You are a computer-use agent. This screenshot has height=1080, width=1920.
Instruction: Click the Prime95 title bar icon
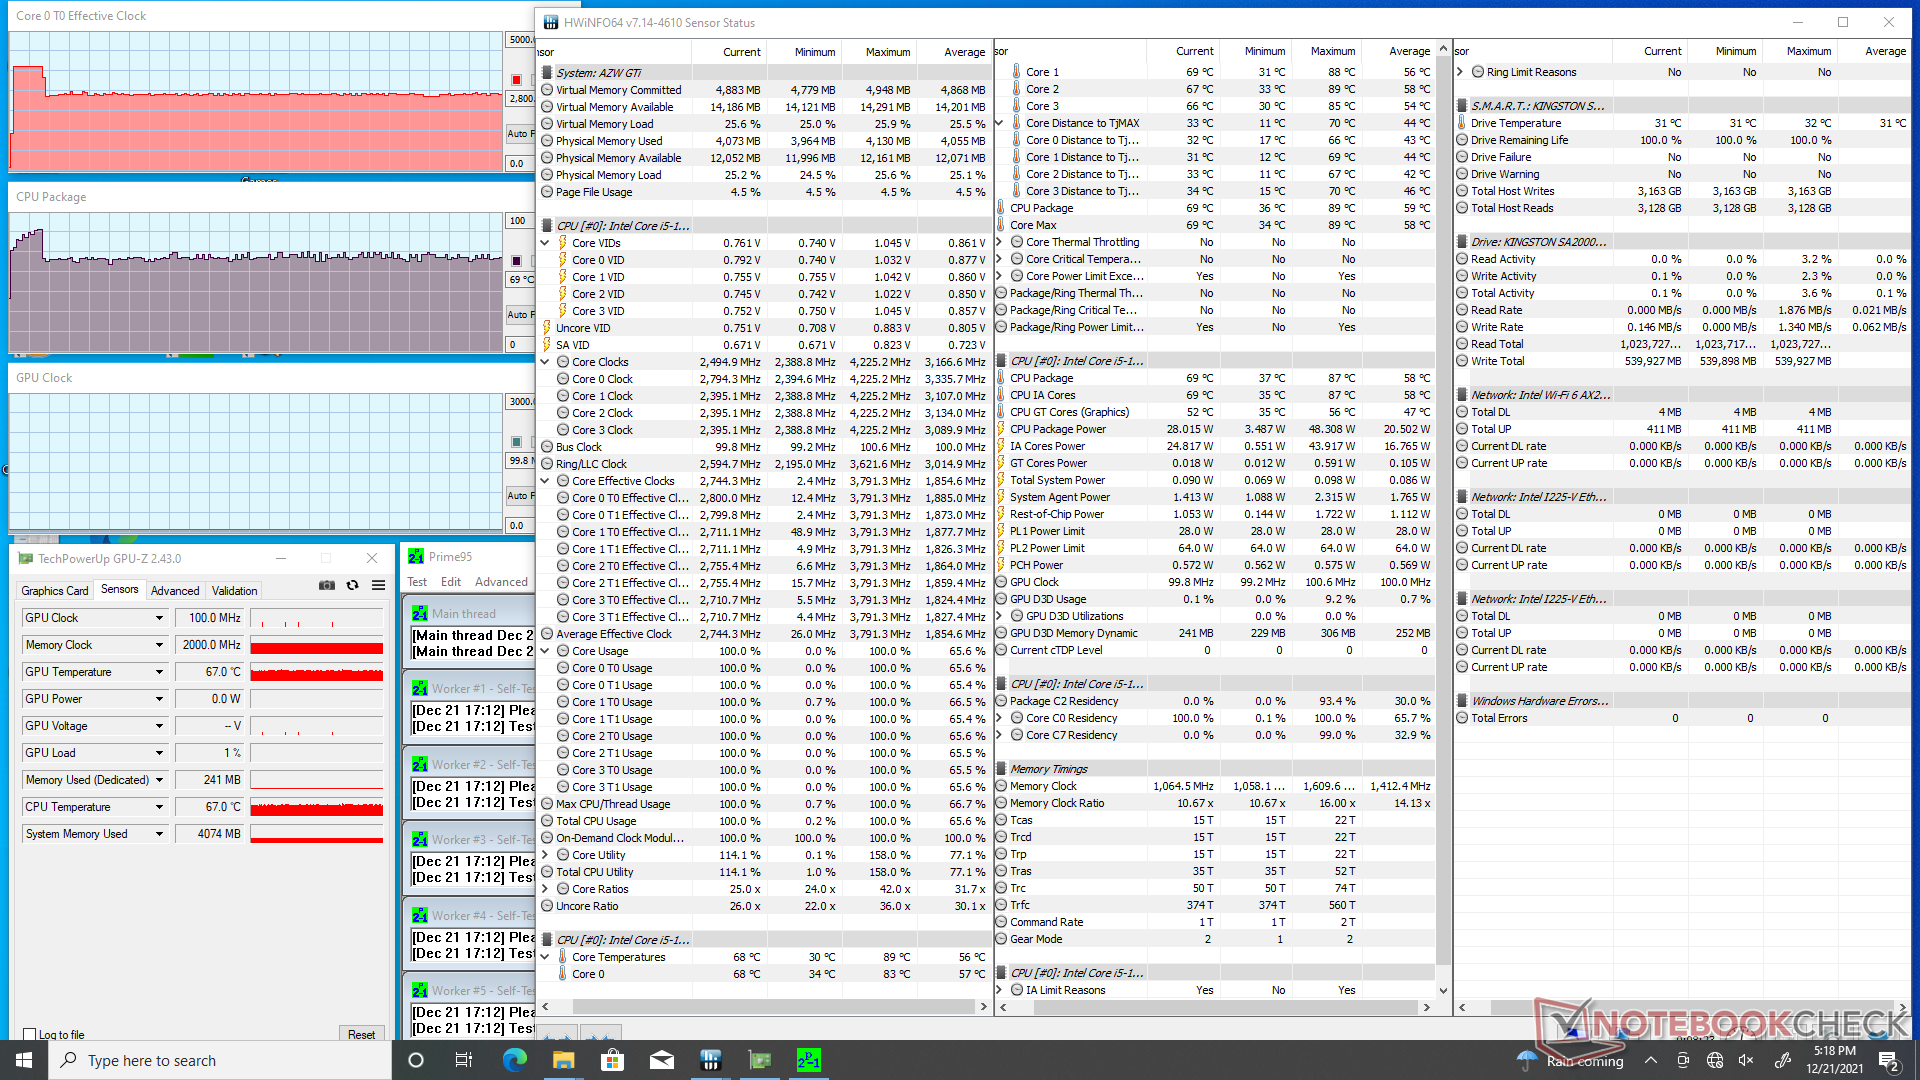pos(416,557)
